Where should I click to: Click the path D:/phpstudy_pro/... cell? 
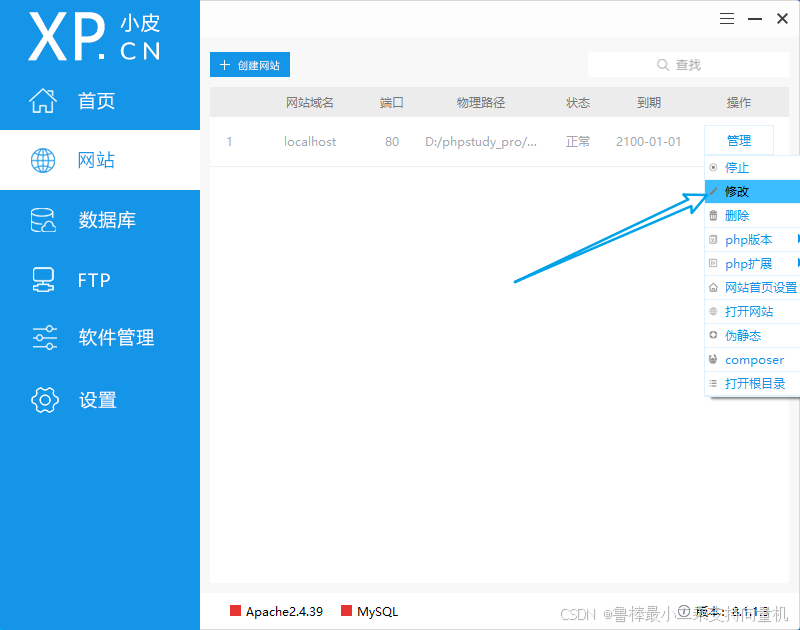coord(481,142)
